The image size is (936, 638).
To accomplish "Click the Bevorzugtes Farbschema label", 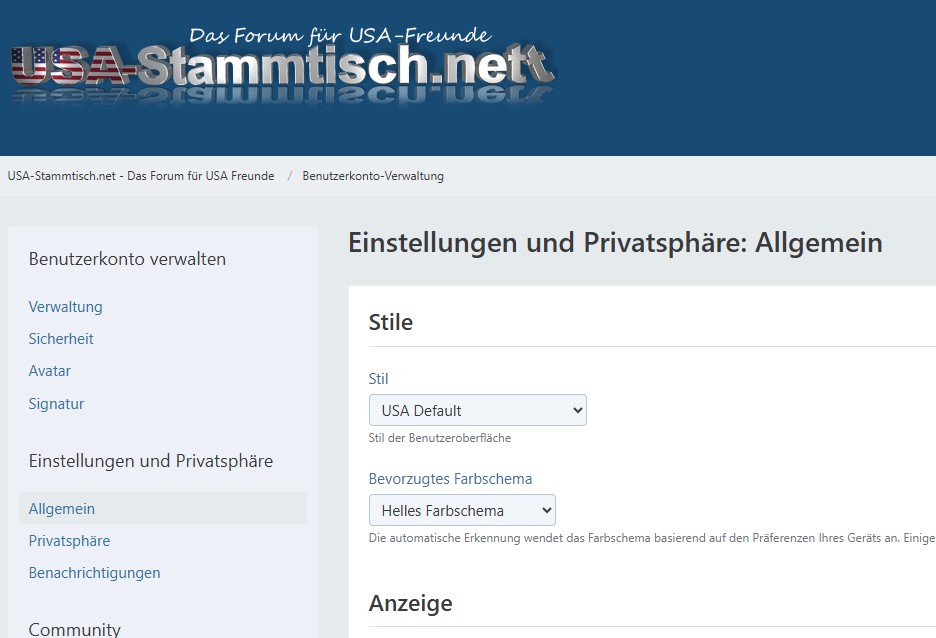I will click(450, 479).
